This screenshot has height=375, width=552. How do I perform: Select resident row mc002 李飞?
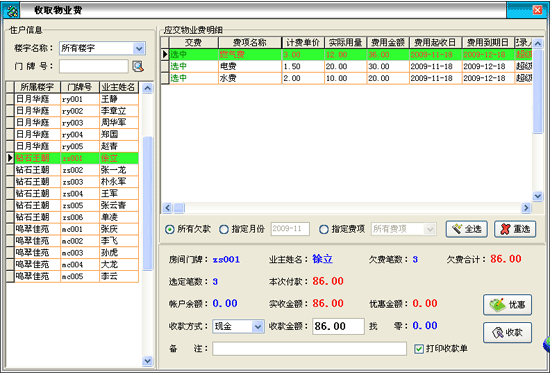[72, 241]
